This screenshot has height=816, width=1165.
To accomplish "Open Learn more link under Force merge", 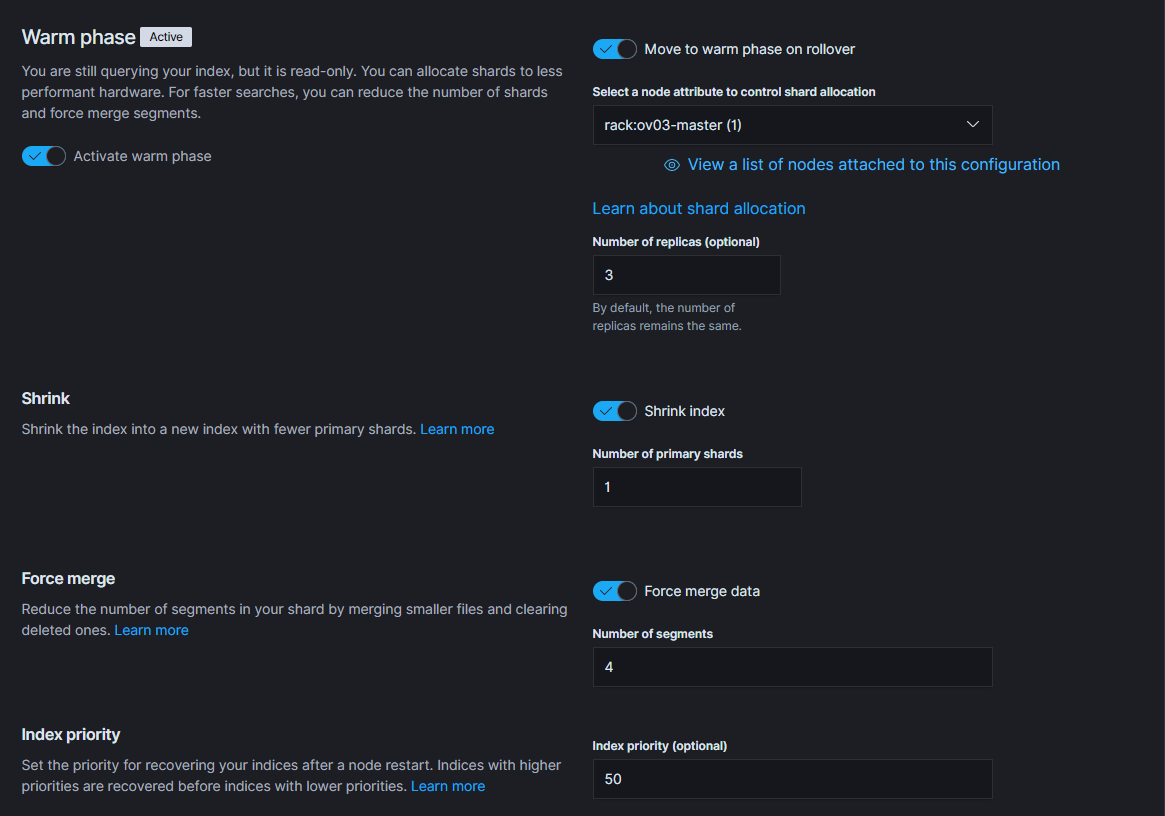I will click(151, 630).
